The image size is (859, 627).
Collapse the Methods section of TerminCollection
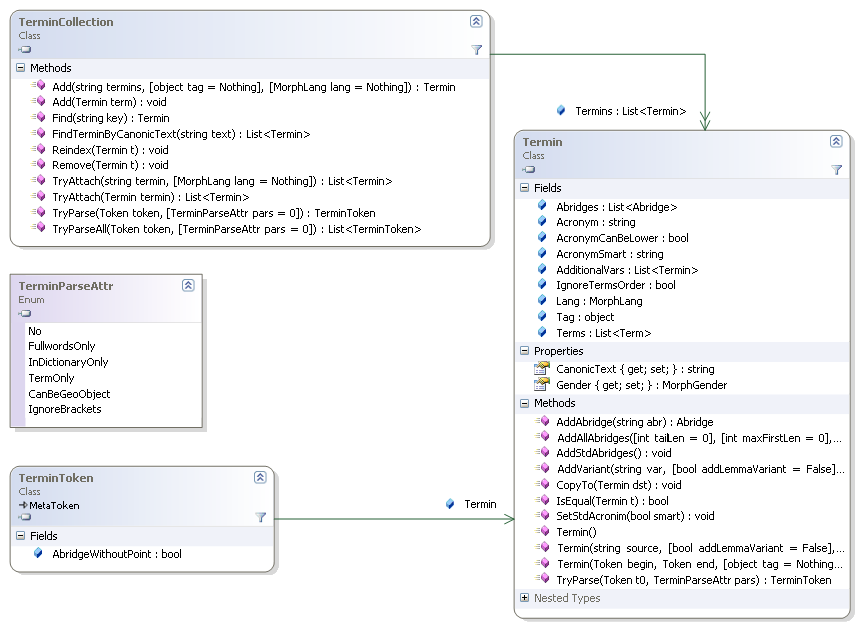(x=20, y=68)
